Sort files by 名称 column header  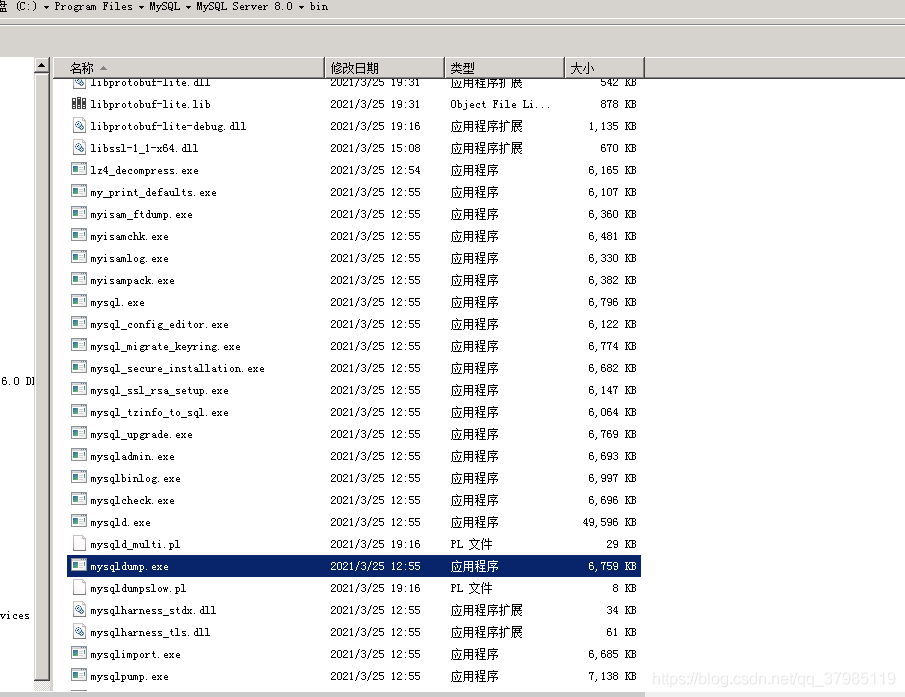click(x=189, y=68)
